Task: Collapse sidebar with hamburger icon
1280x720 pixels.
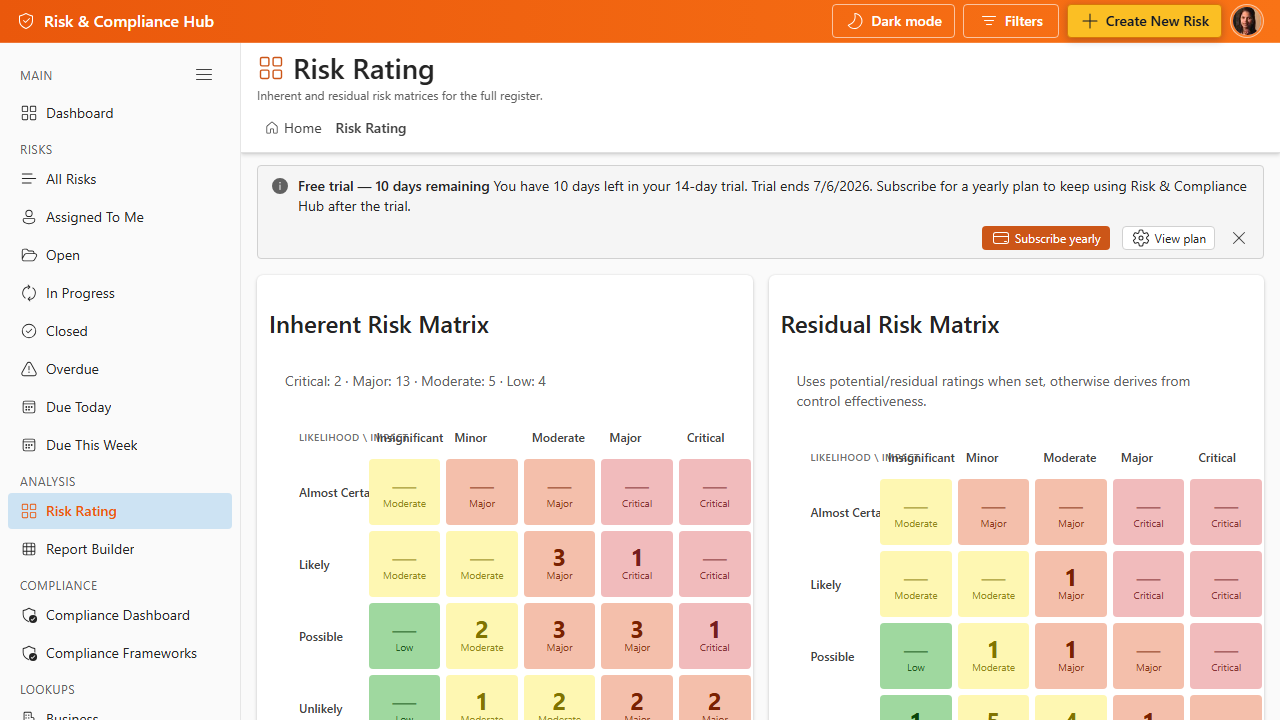Action: tap(204, 75)
